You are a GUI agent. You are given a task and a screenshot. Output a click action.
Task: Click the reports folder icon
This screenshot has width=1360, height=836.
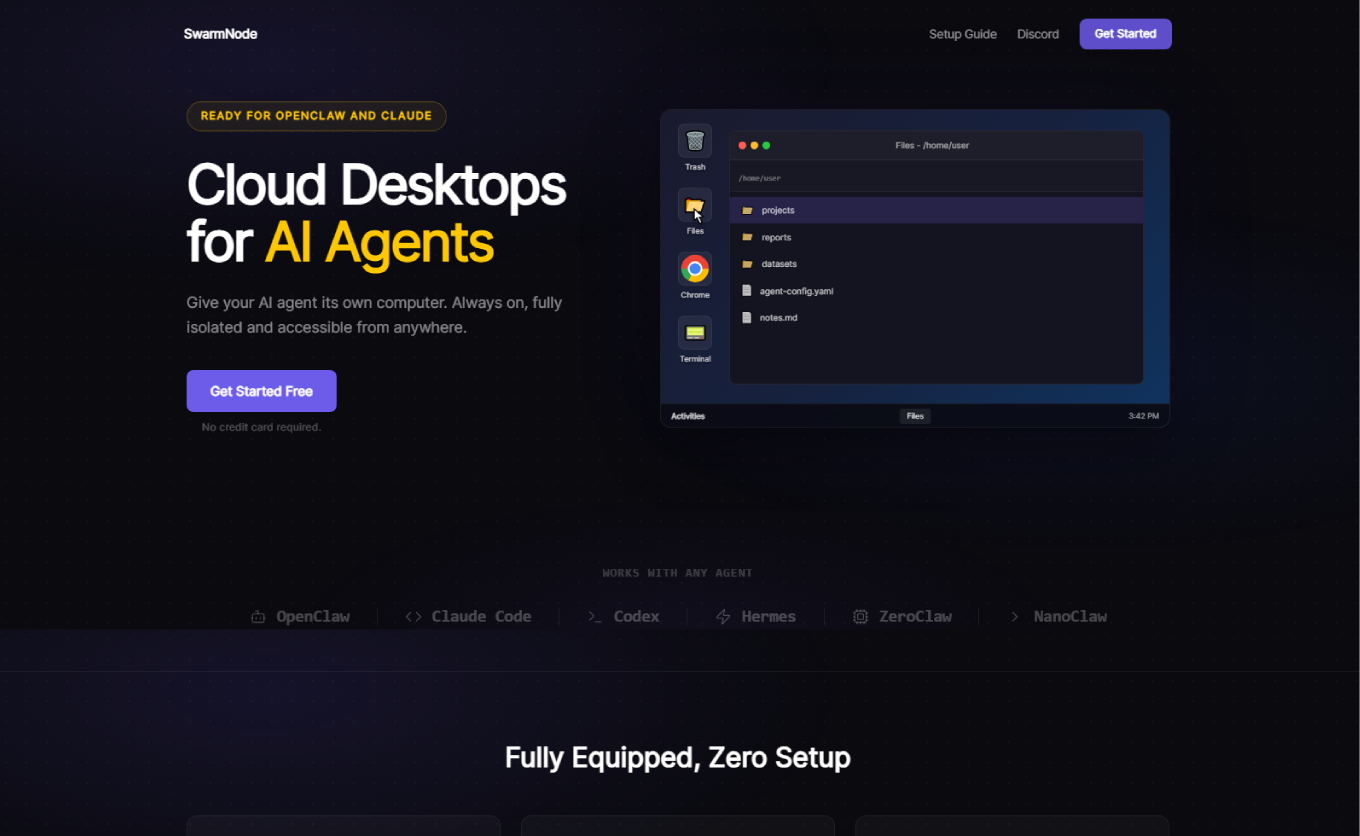(x=747, y=238)
